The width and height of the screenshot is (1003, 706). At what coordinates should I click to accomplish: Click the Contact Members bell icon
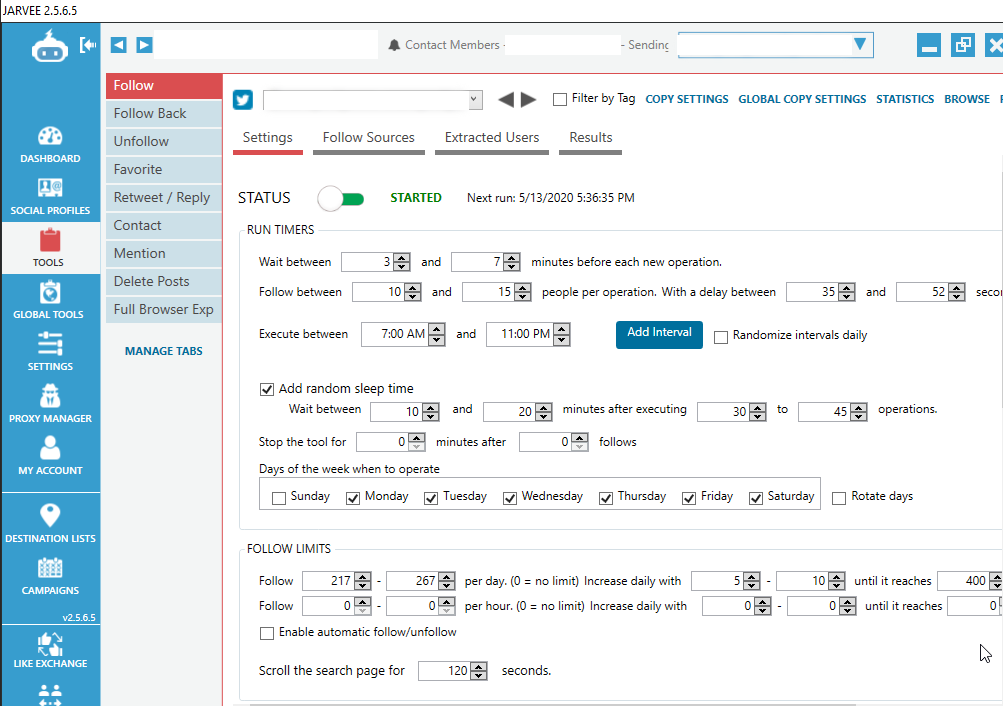(394, 45)
